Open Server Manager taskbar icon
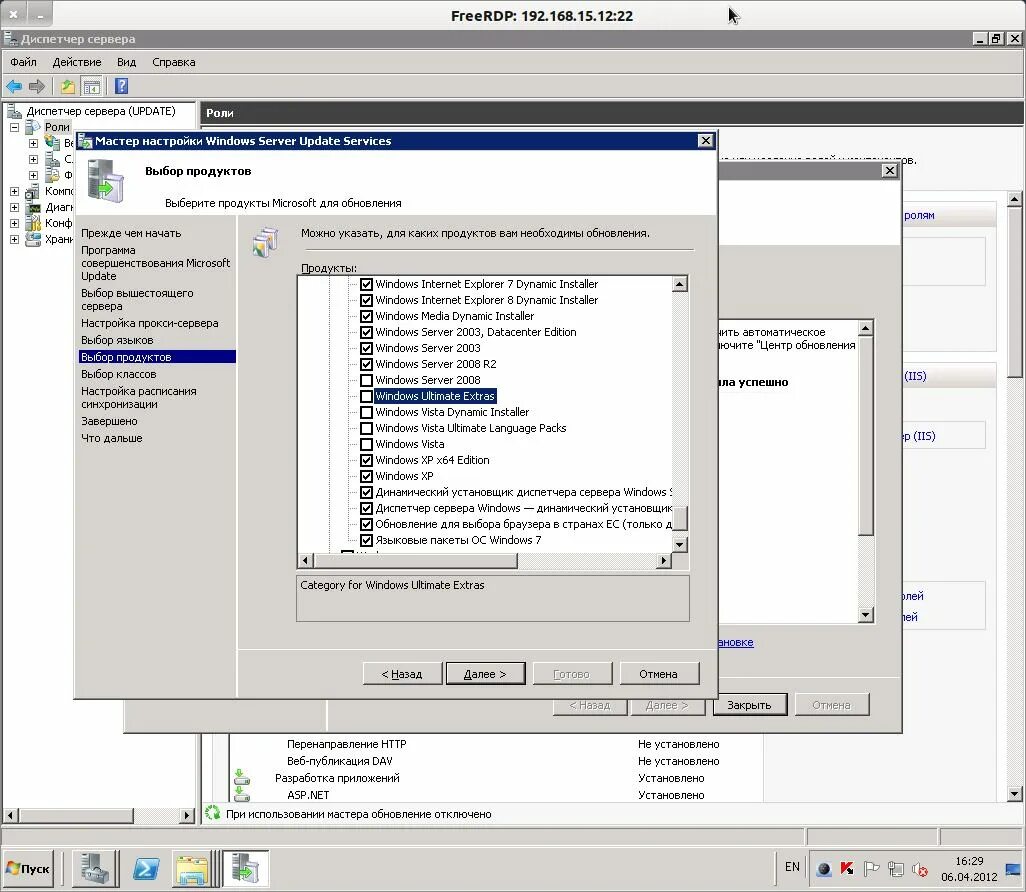Viewport: 1026px width, 892px height. pos(96,868)
